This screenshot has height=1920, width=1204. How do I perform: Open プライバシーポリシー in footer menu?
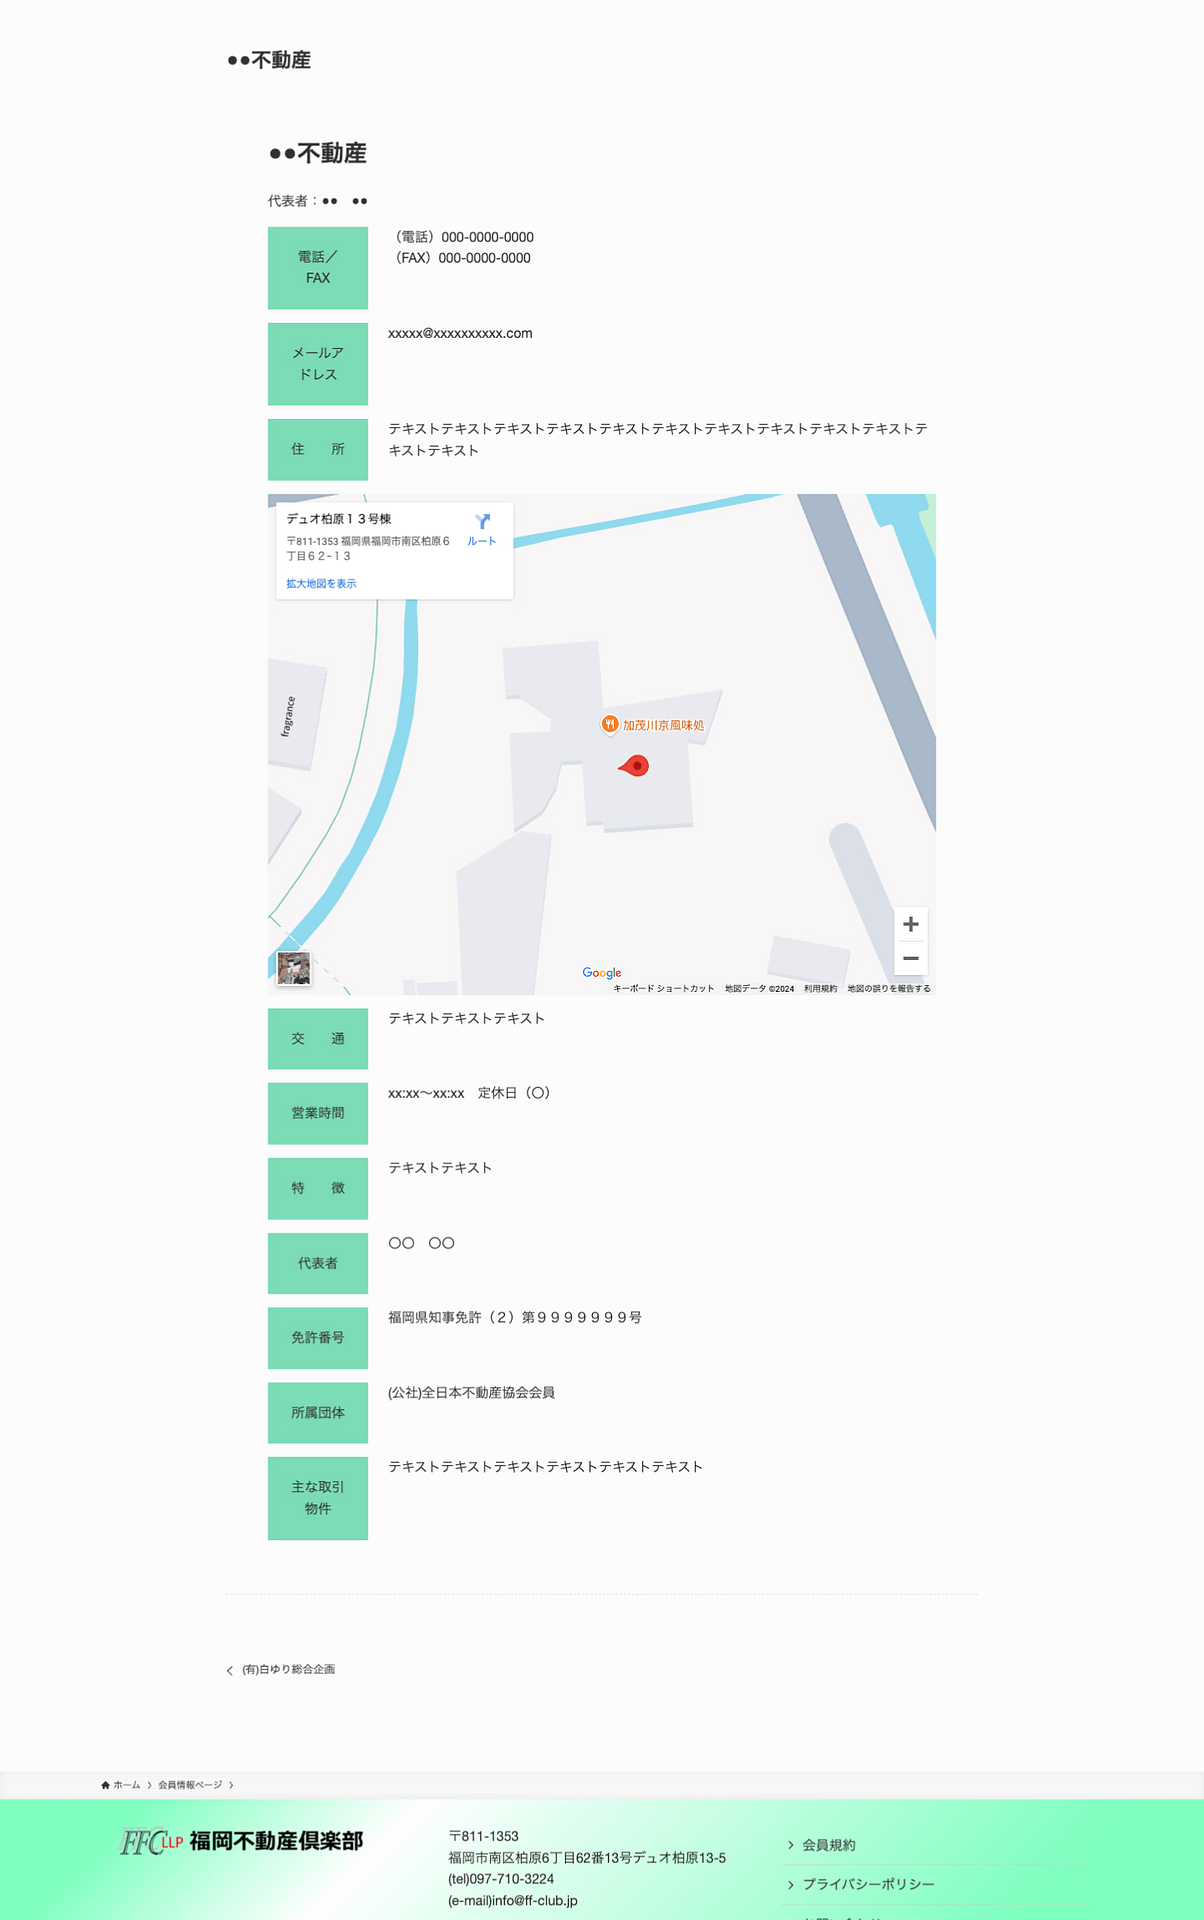tap(868, 1884)
